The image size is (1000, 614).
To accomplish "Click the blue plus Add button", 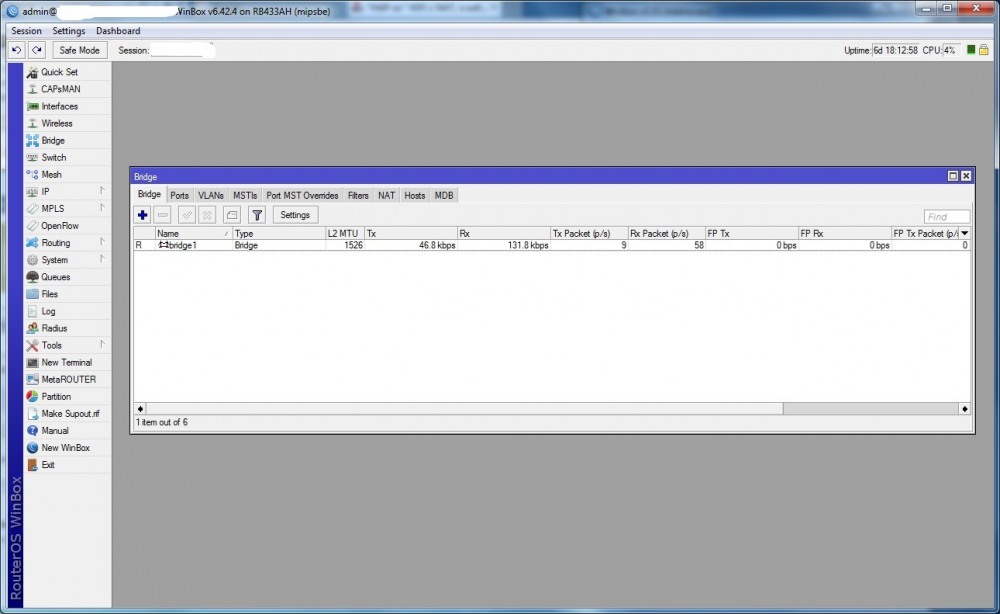I will (143, 215).
